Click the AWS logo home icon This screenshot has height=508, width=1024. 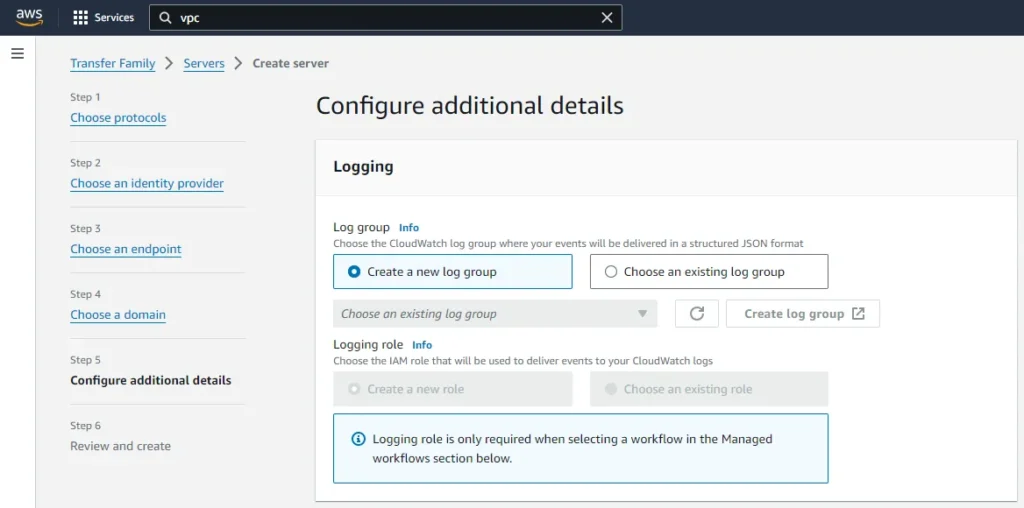pos(29,17)
